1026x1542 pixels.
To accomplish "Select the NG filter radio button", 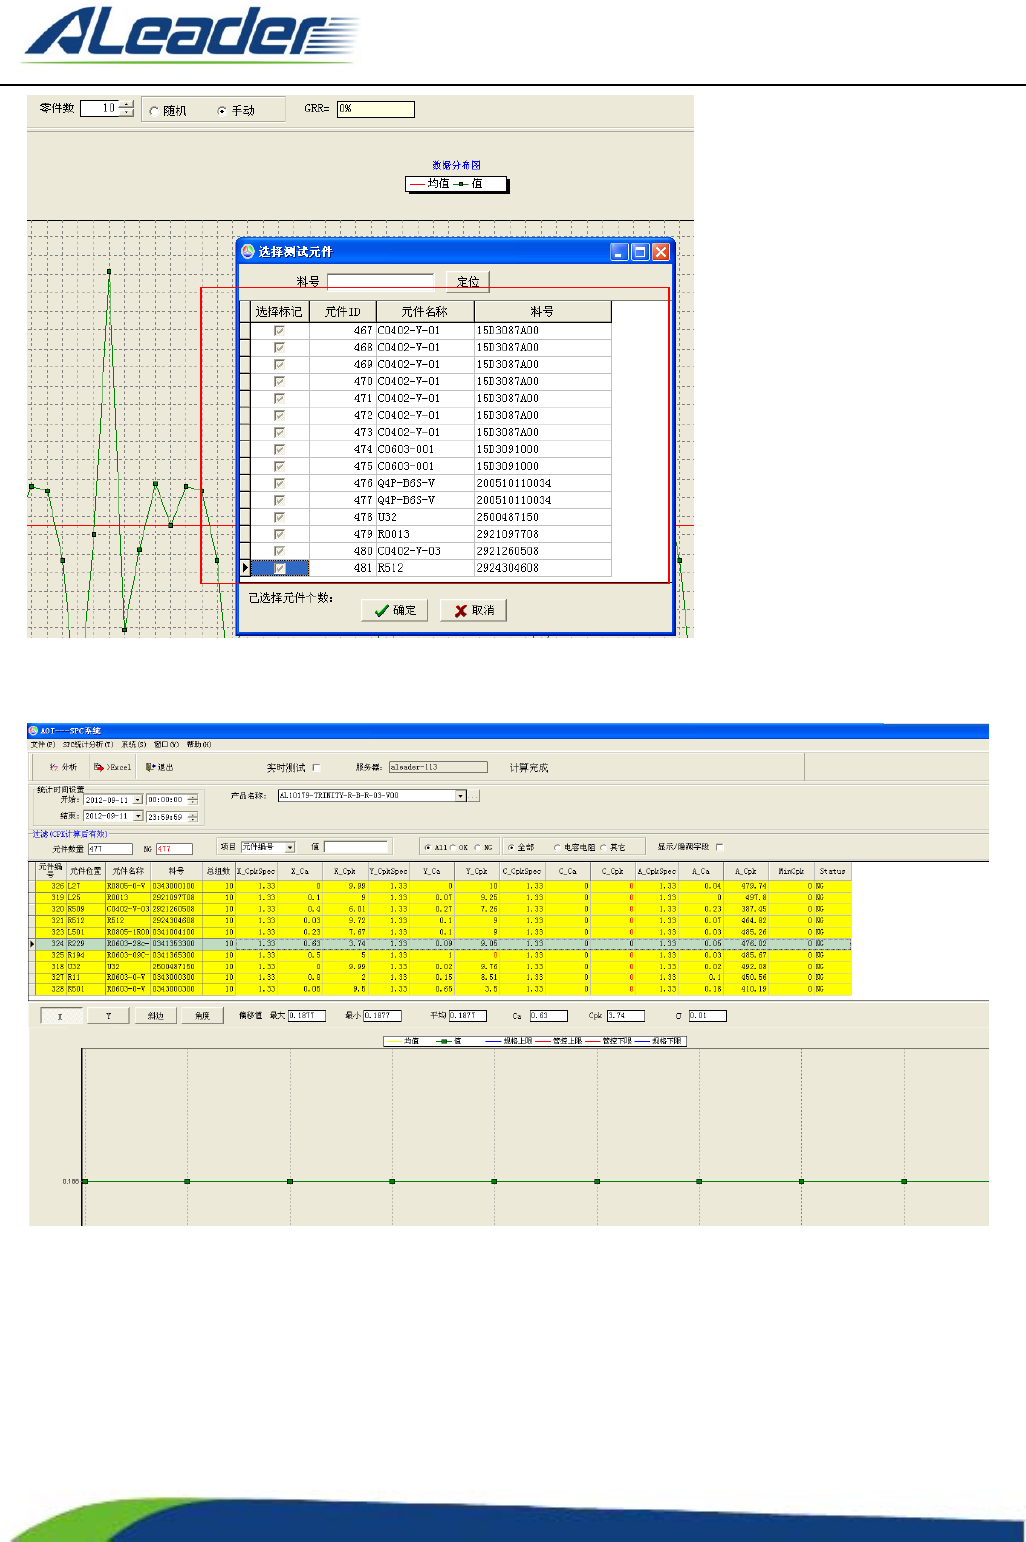I will pyautogui.click(x=478, y=847).
